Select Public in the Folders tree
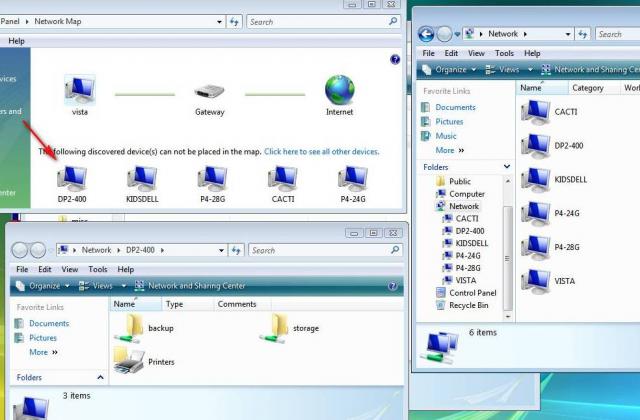Screen dimensions: 640x420 [453, 181]
